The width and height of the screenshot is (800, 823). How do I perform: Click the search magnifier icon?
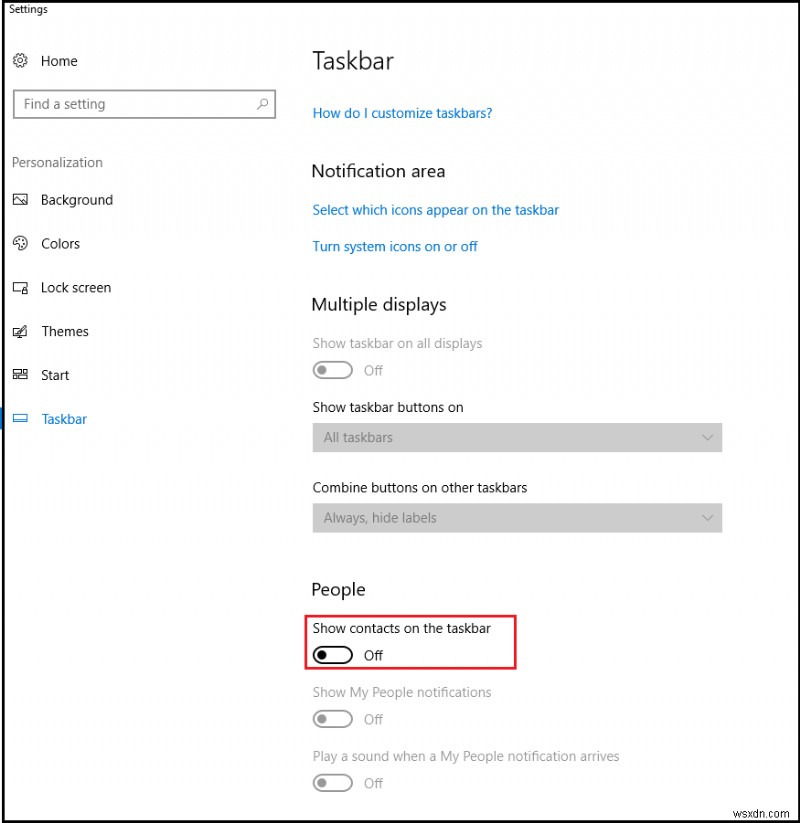click(x=262, y=104)
